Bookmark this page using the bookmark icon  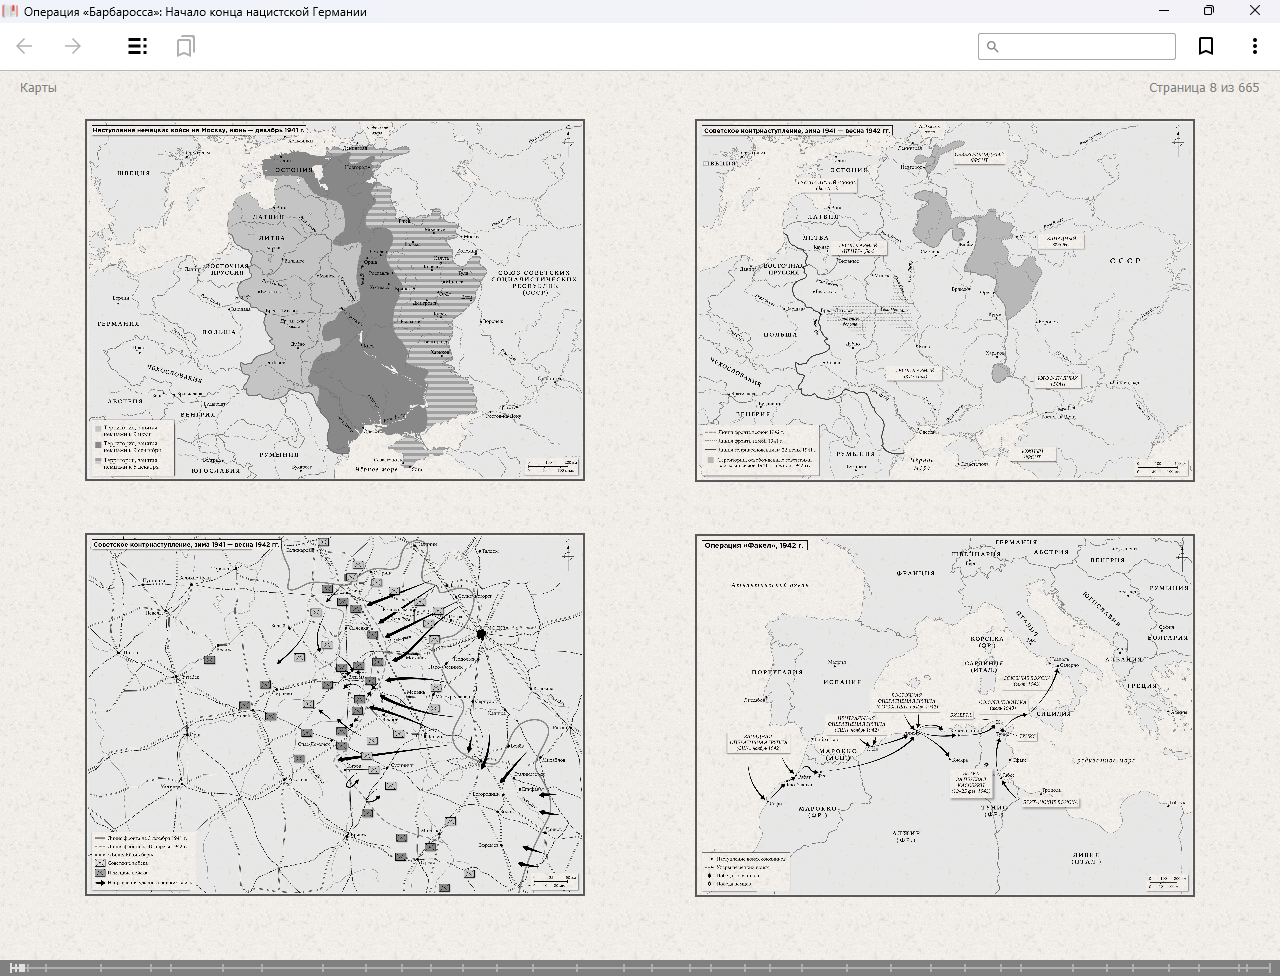pos(1206,46)
